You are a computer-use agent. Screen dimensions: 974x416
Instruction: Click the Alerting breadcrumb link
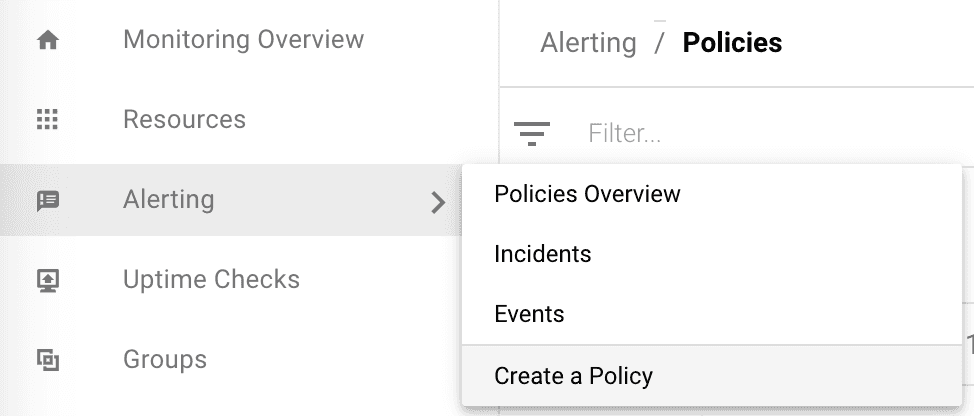(x=588, y=43)
